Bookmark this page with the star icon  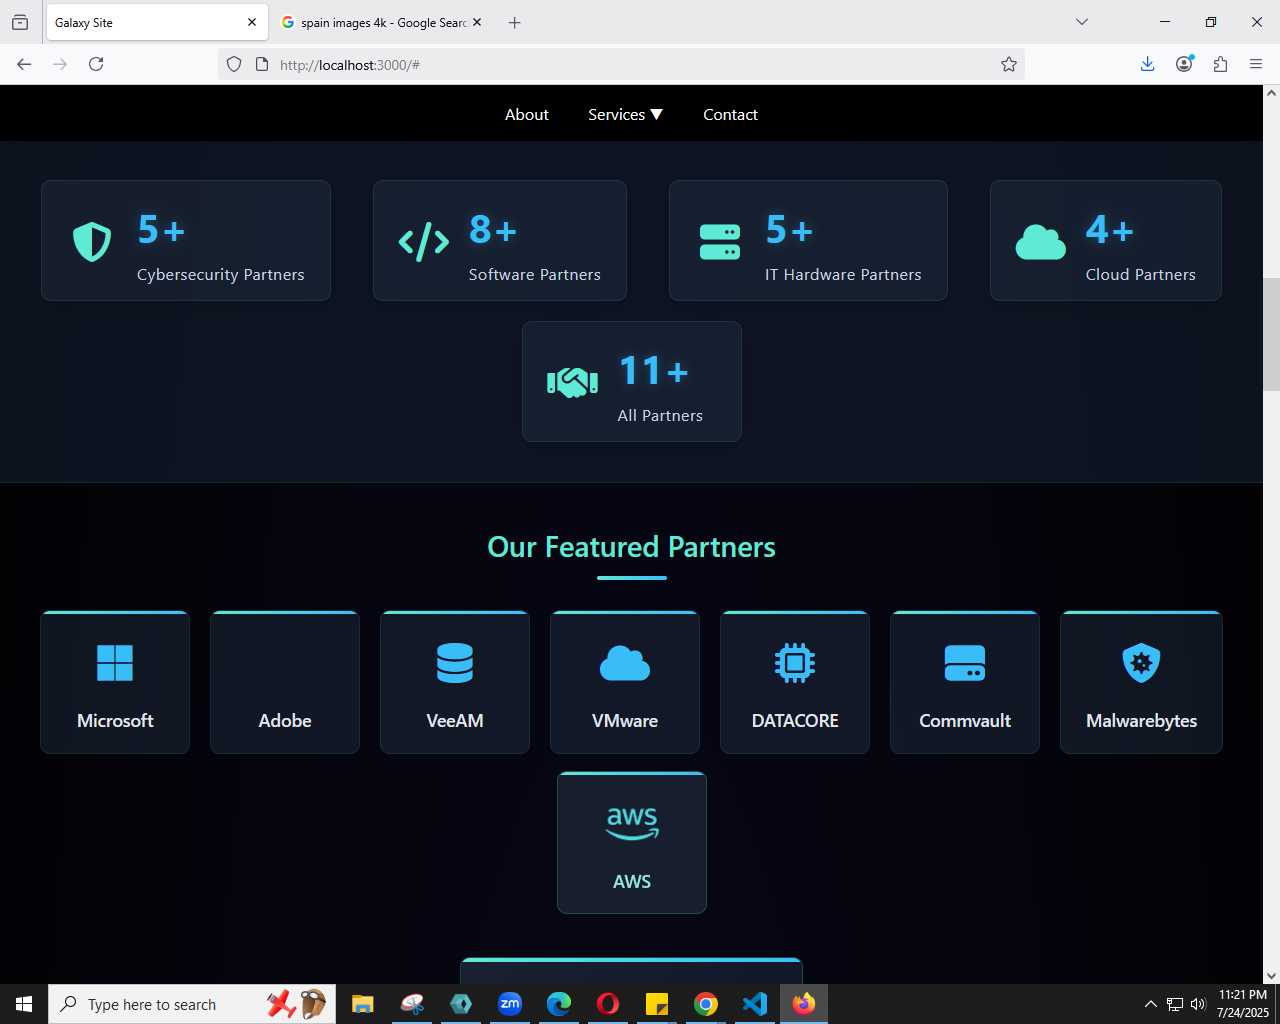pyautogui.click(x=1009, y=64)
